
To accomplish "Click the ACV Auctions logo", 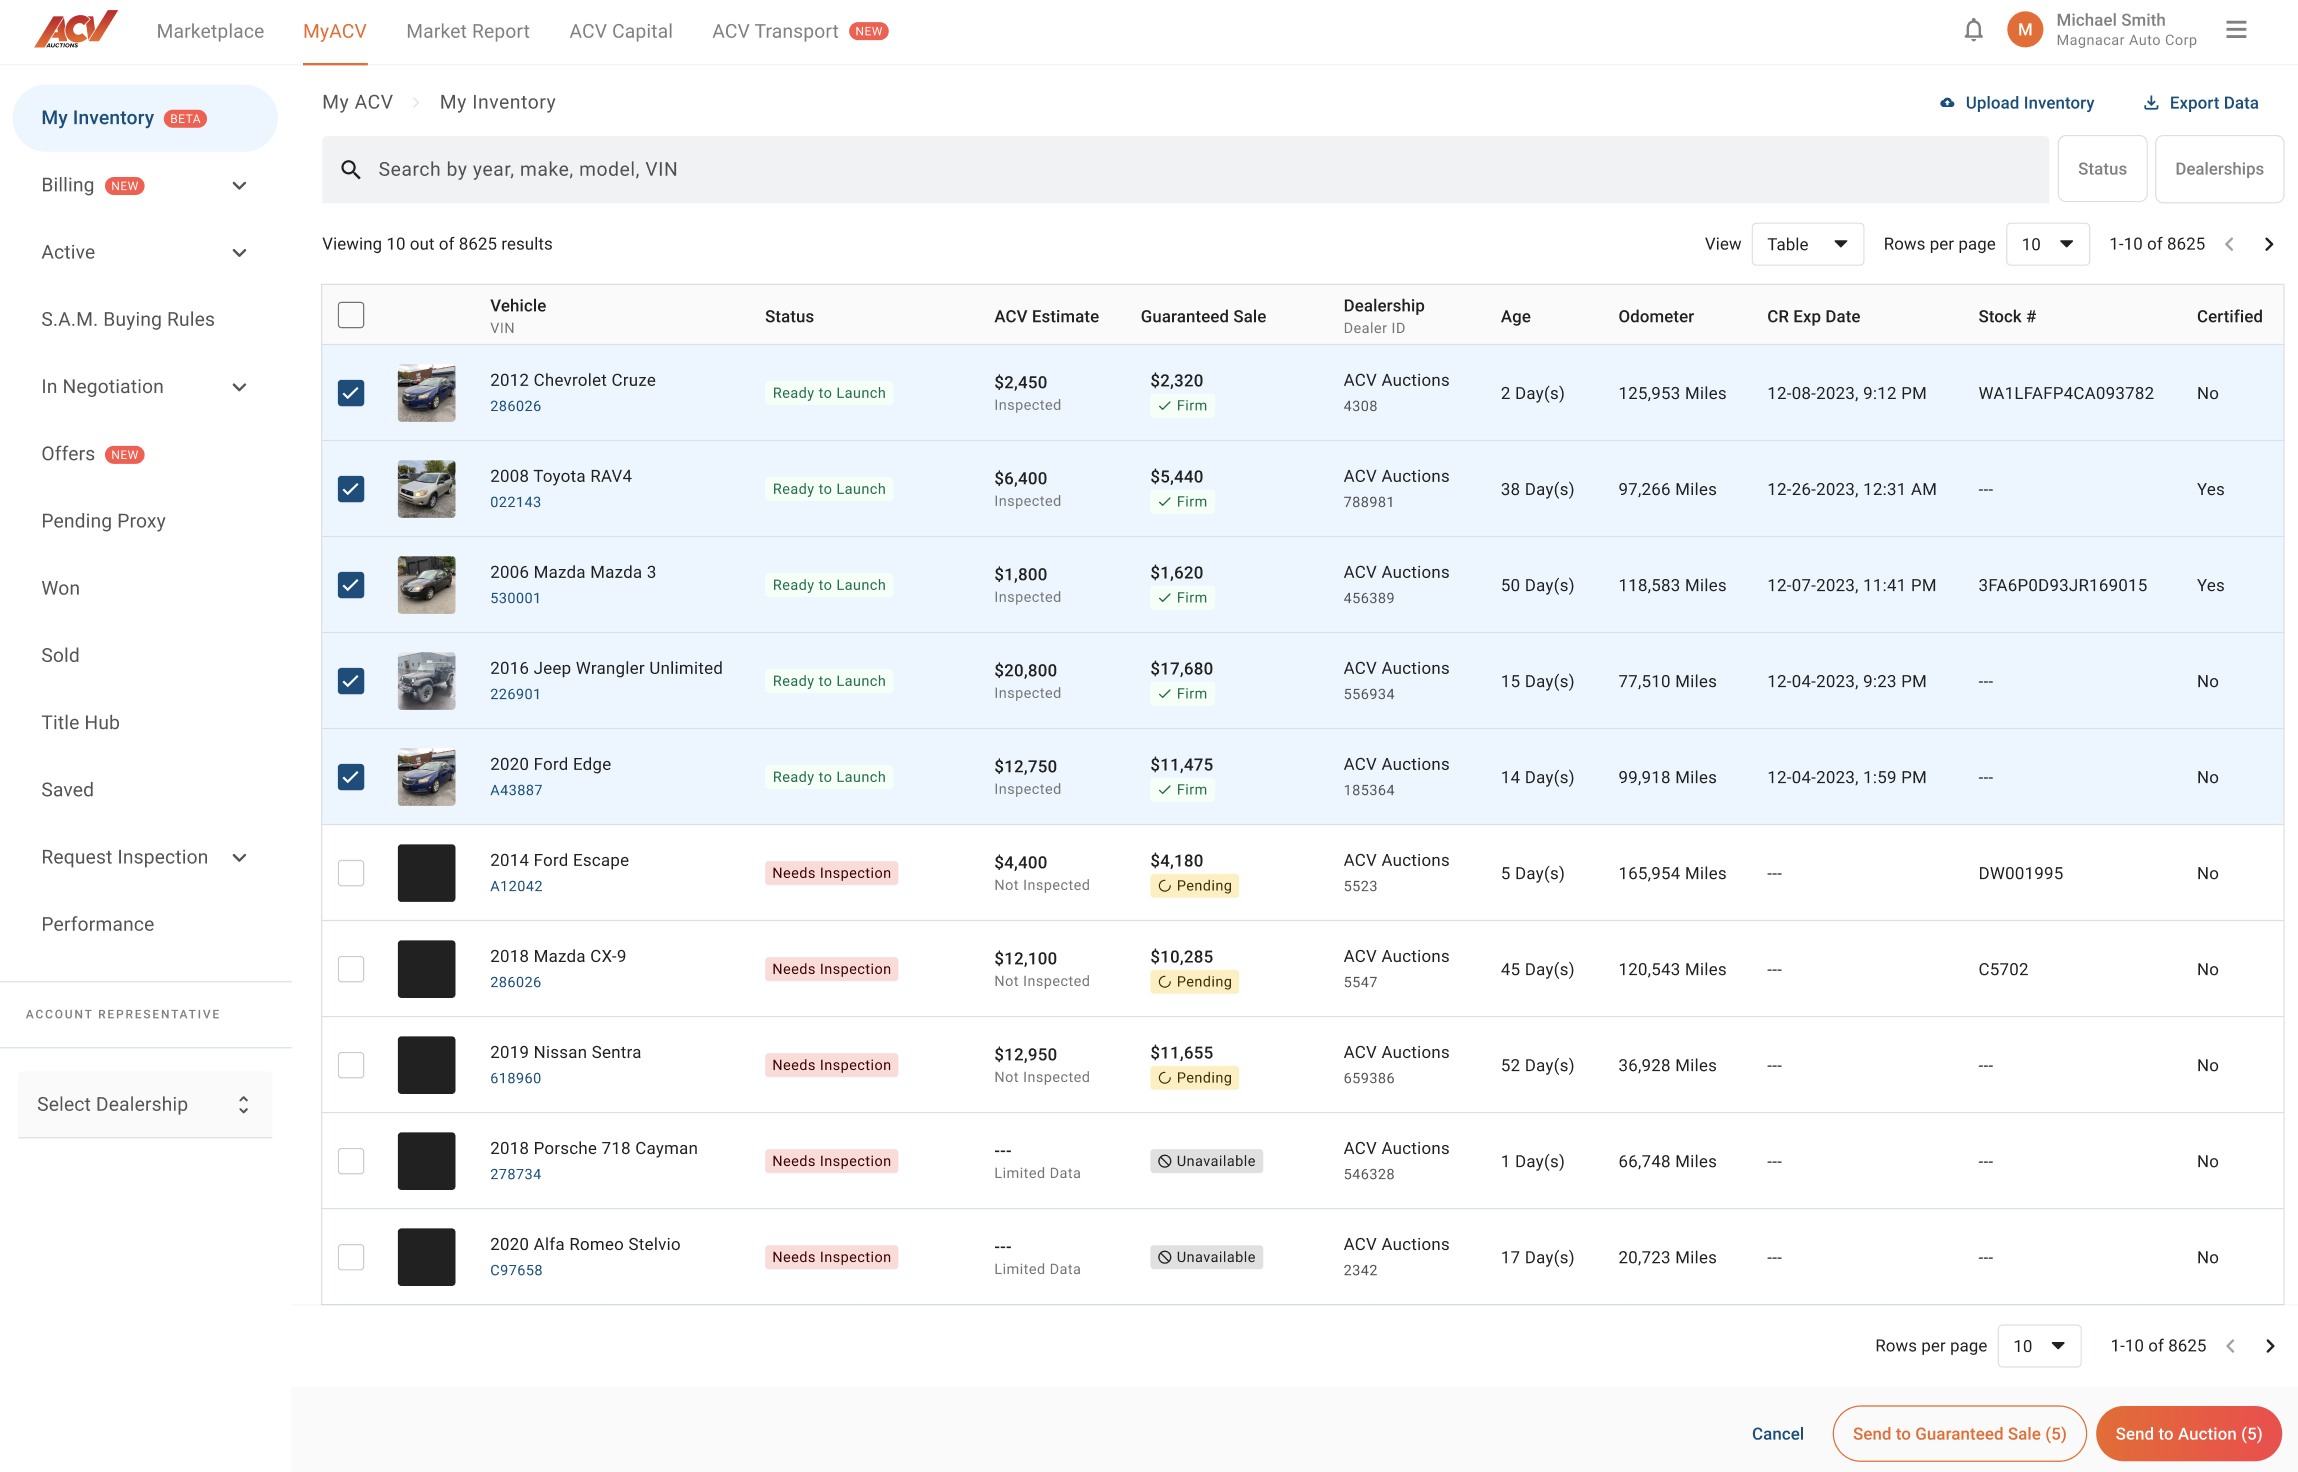I will 75,30.
